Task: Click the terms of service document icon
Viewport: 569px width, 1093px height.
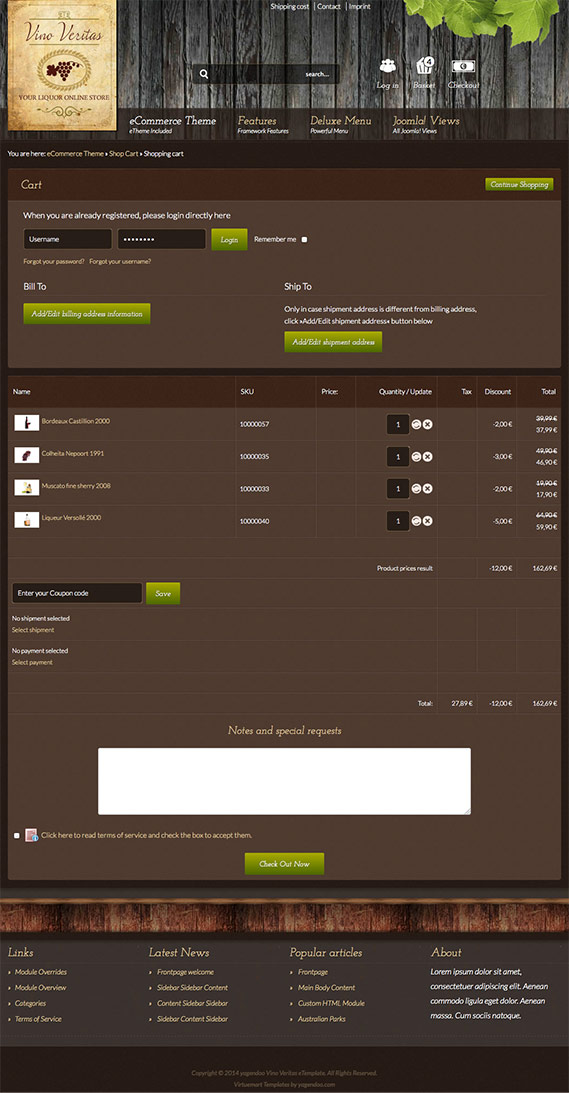Action: [x=31, y=835]
